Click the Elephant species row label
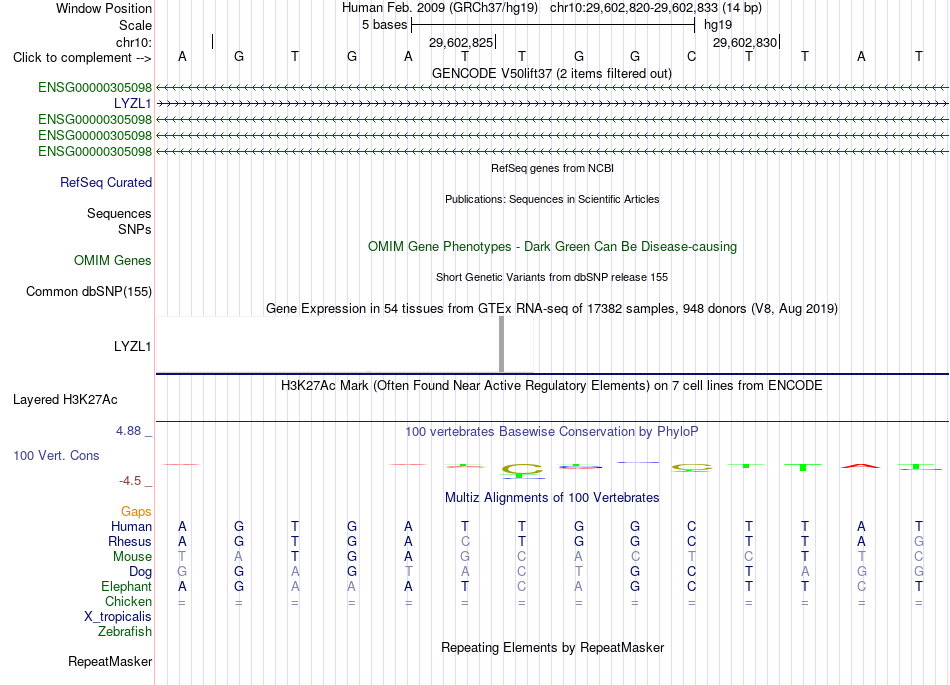The image size is (950, 685). point(127,586)
